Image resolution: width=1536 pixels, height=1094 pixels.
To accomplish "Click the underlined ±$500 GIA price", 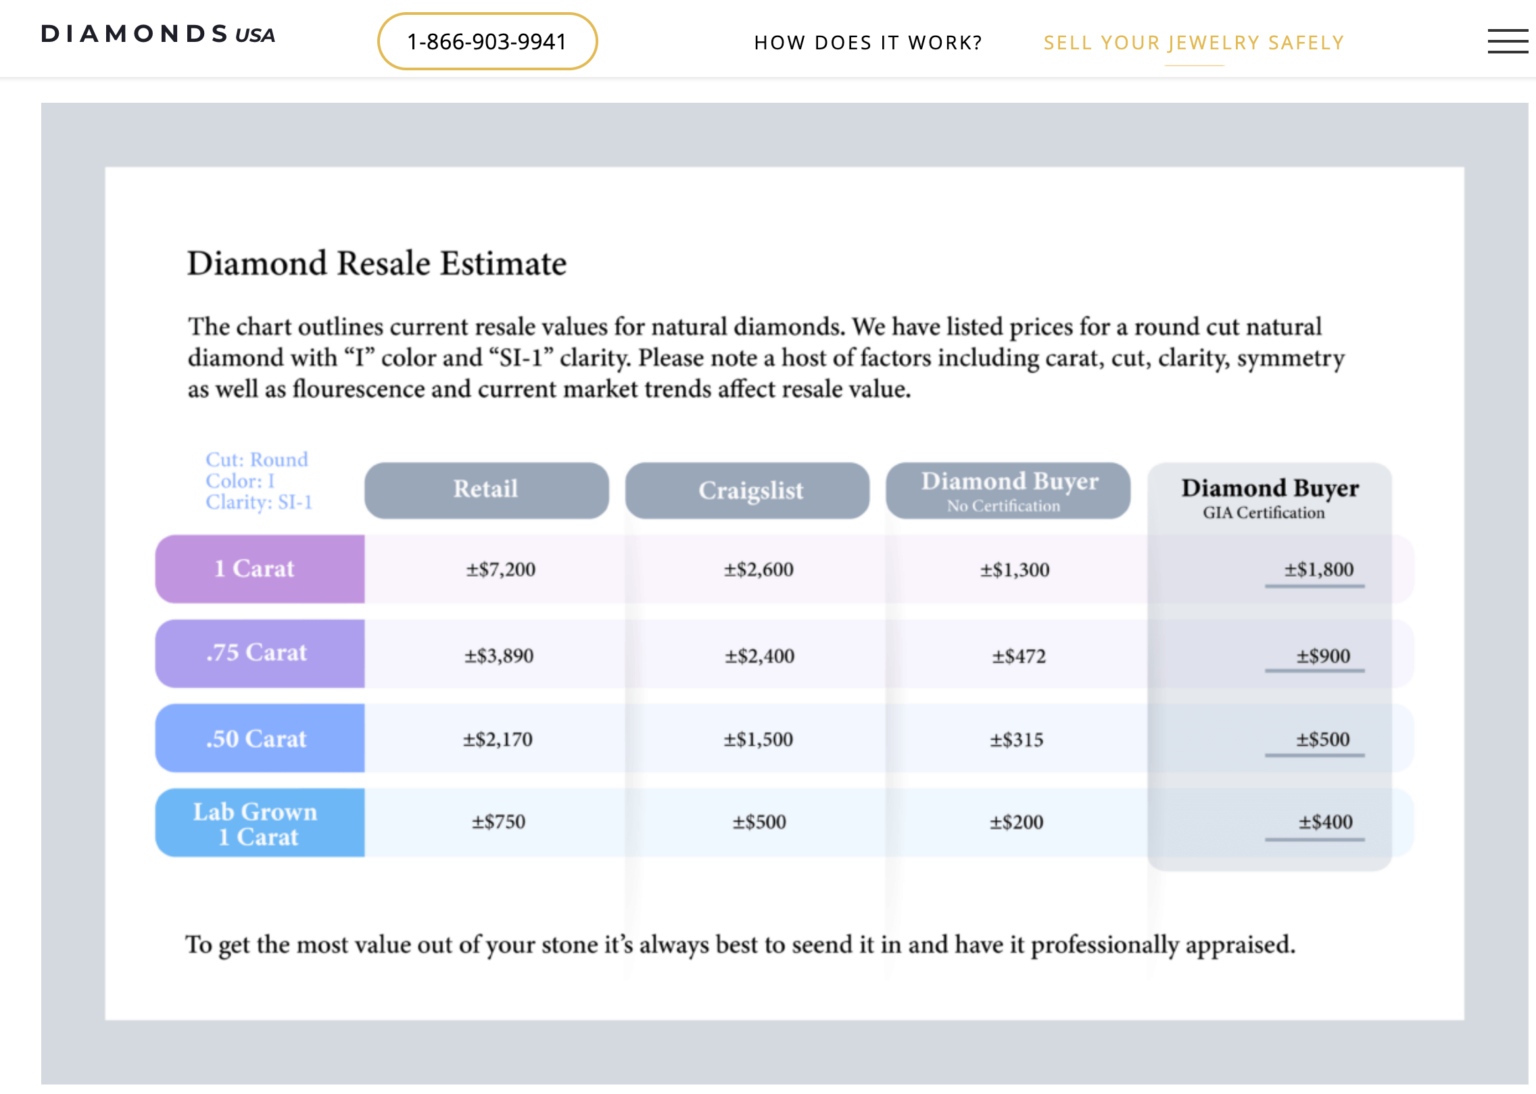I will [x=1322, y=740].
